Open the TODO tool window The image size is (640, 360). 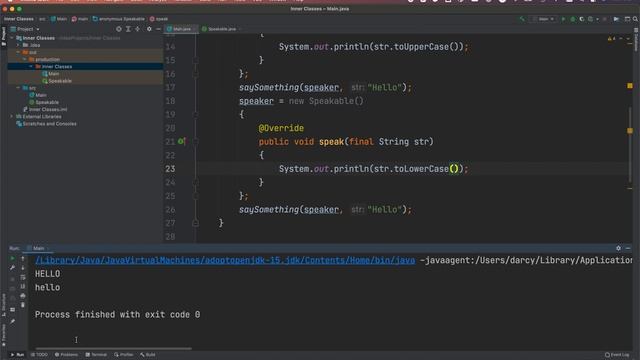coord(39,355)
